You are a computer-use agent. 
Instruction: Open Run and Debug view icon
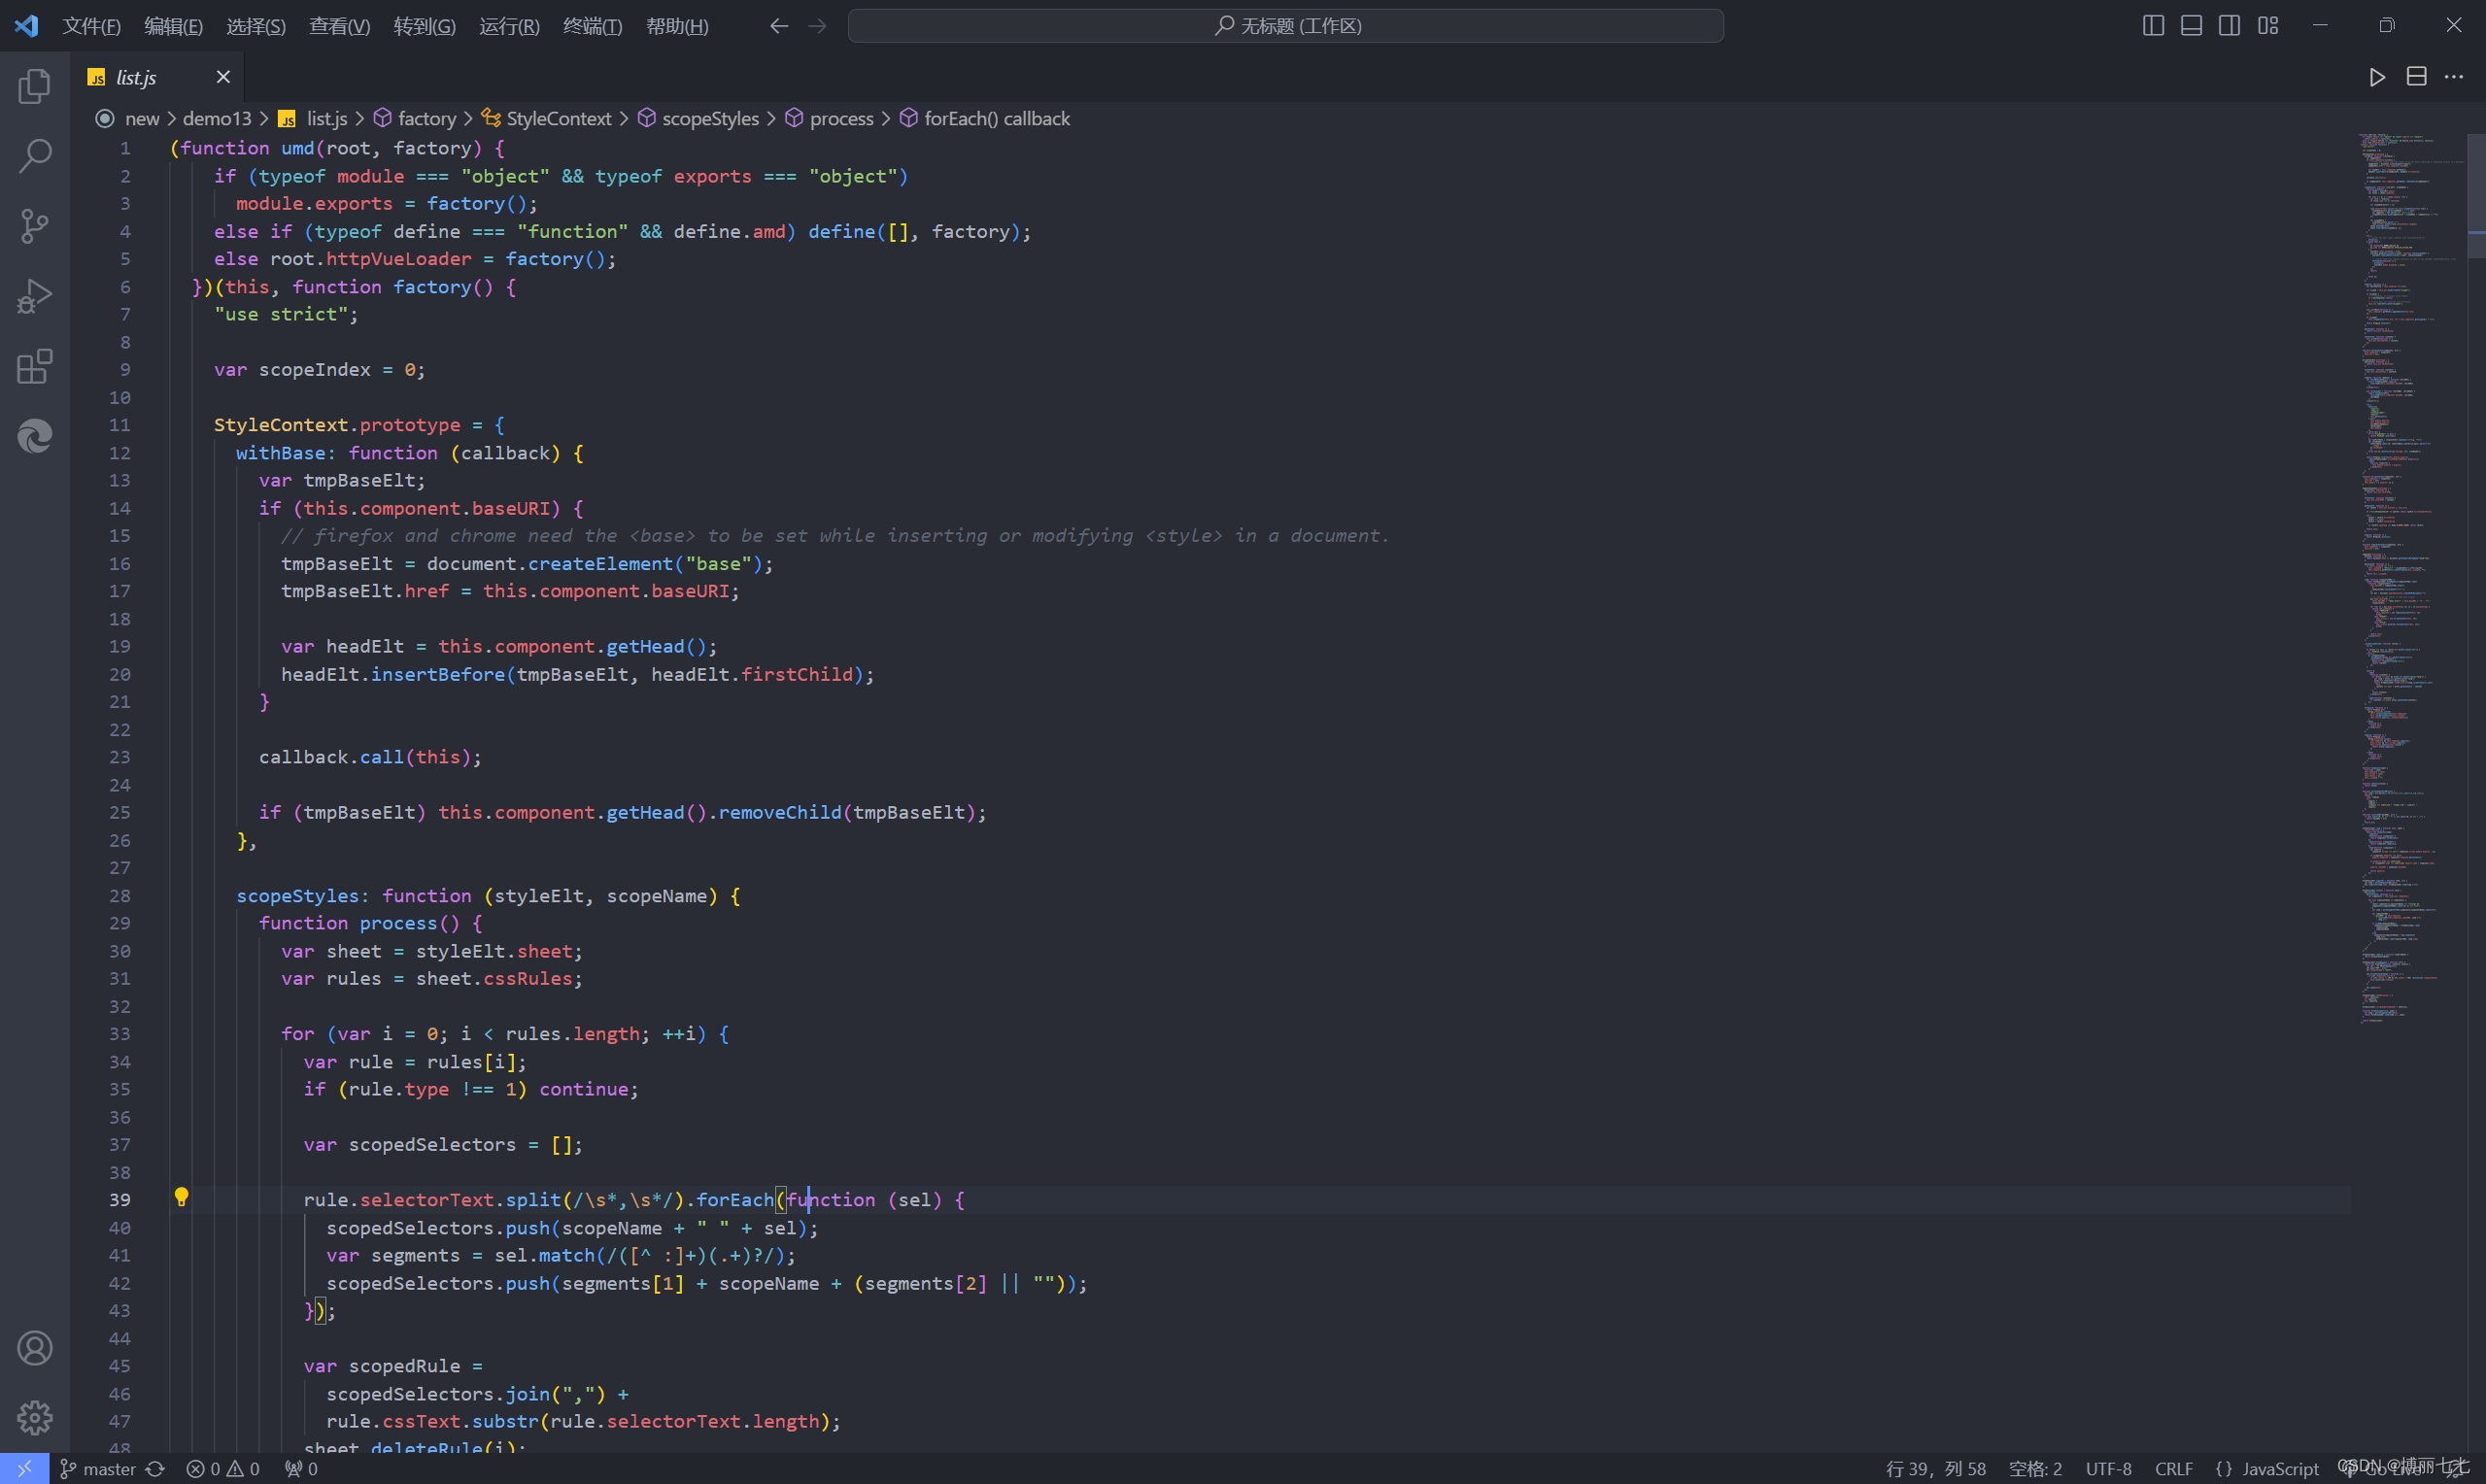[x=34, y=296]
